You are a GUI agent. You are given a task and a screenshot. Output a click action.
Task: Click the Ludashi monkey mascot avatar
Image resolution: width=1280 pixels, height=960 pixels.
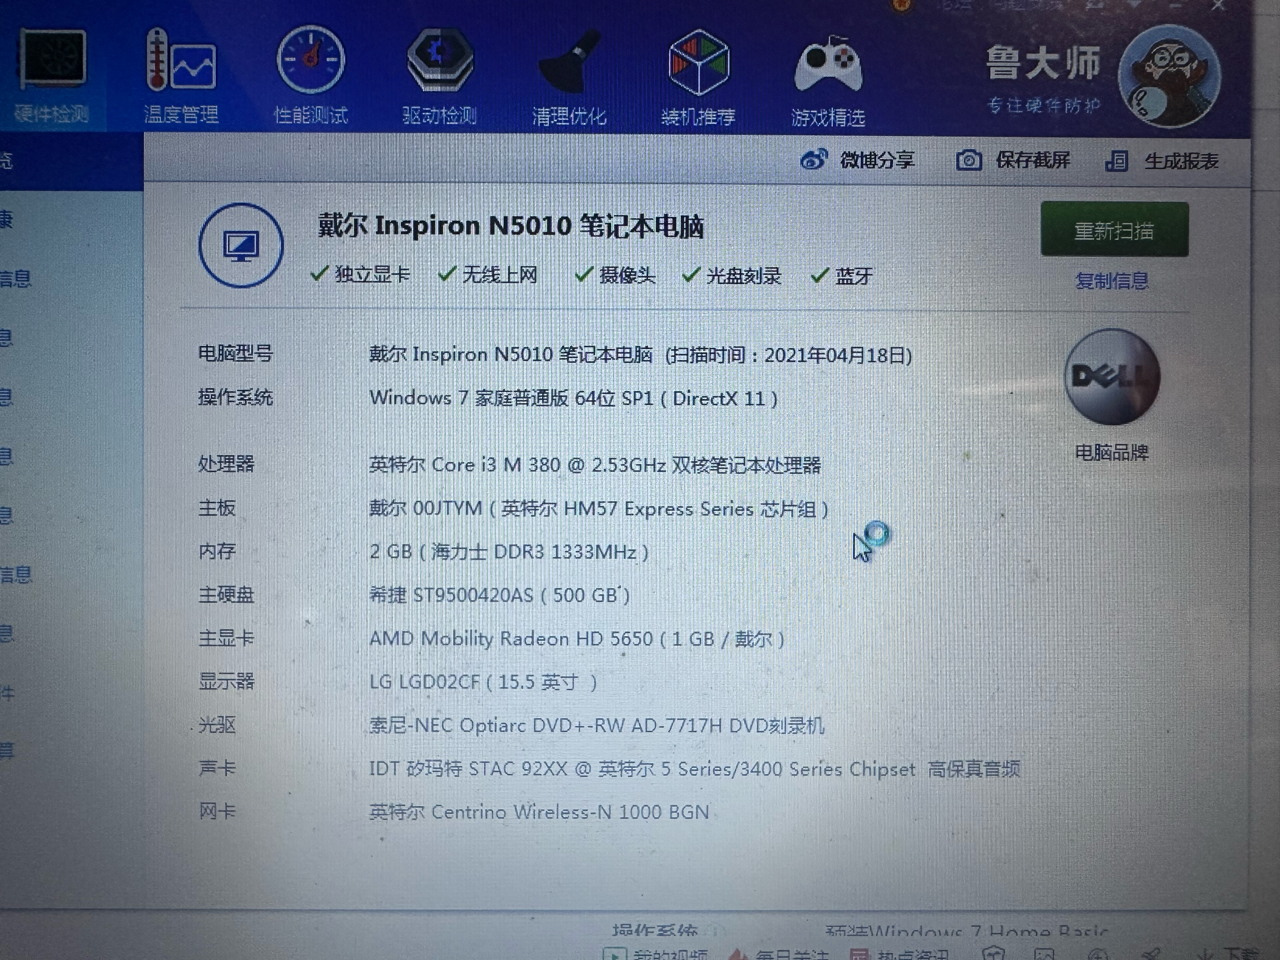click(1170, 75)
